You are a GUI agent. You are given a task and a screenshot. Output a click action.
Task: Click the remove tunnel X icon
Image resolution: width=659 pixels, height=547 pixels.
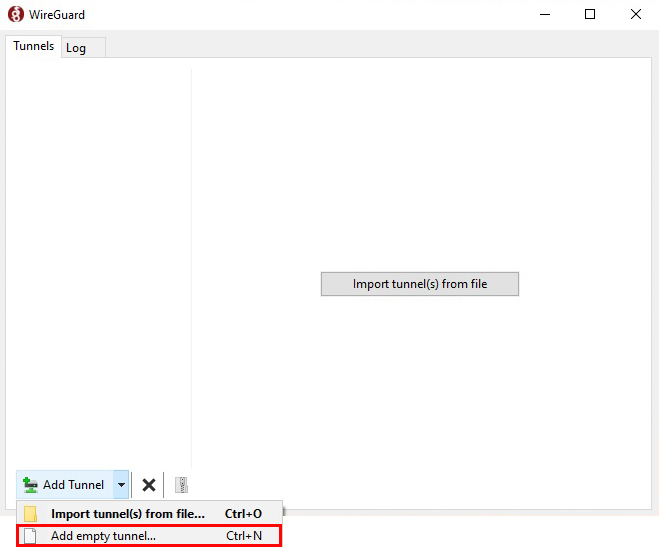148,485
